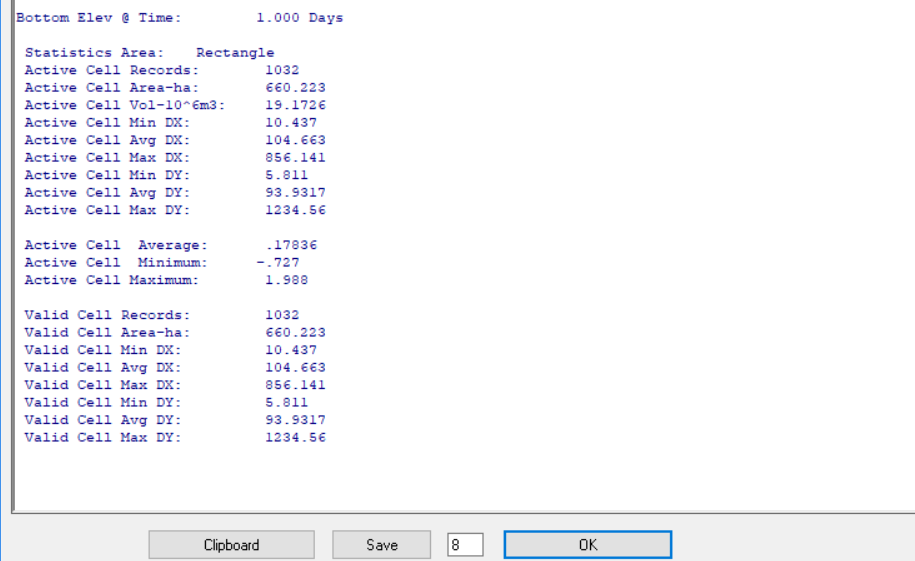
Task: Select Active Cell Area-ha value 660.223
Action: click(295, 88)
